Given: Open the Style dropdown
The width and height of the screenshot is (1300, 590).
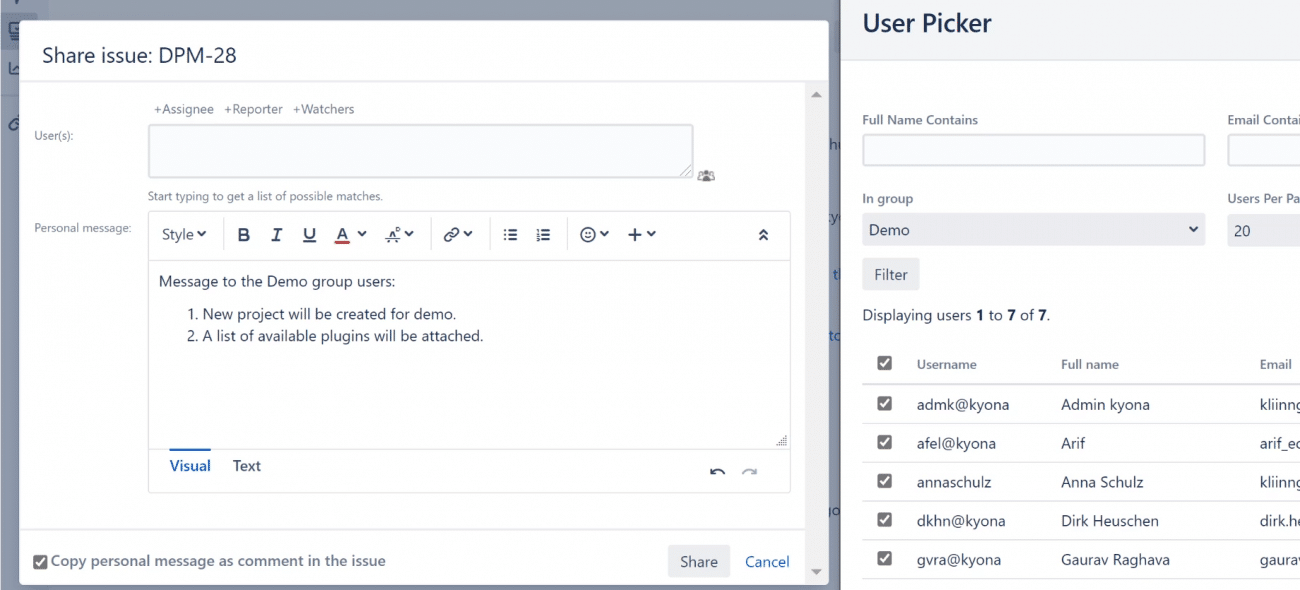Looking at the screenshot, I should [x=184, y=235].
